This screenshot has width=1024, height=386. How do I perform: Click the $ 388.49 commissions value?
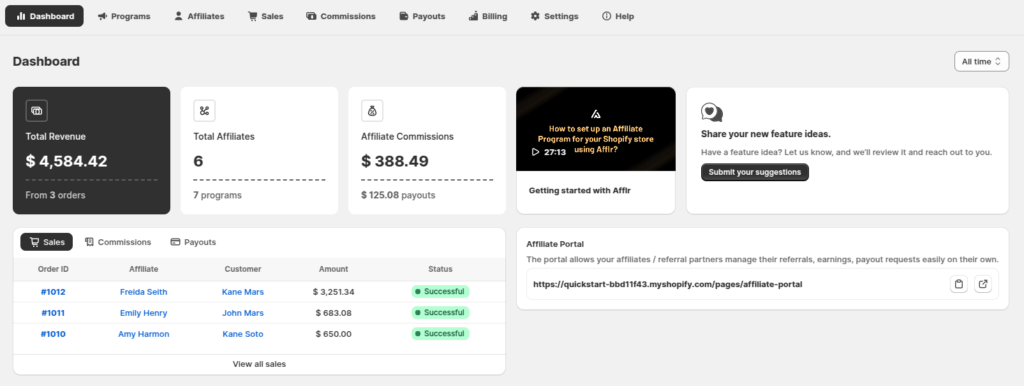pos(394,161)
